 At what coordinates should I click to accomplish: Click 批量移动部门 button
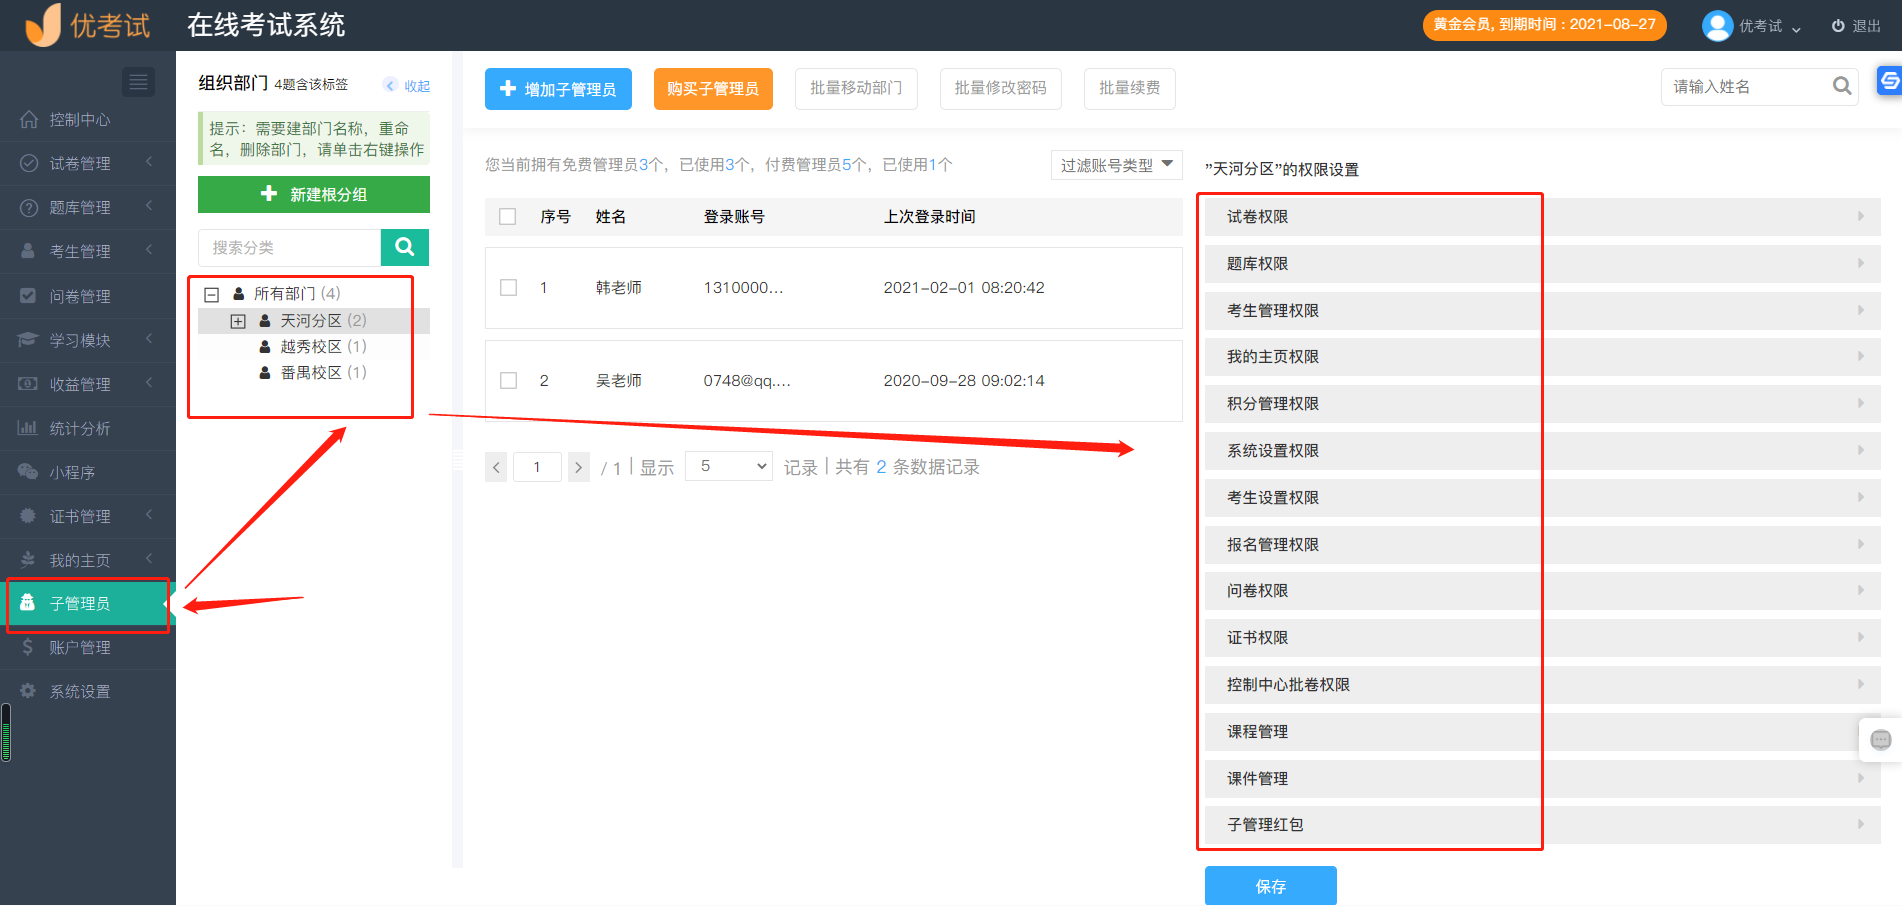click(x=856, y=88)
